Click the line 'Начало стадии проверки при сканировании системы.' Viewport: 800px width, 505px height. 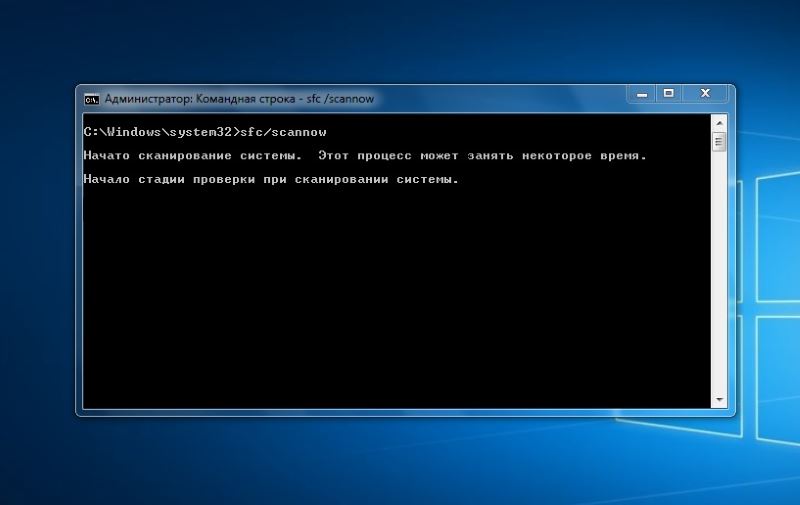tap(271, 180)
